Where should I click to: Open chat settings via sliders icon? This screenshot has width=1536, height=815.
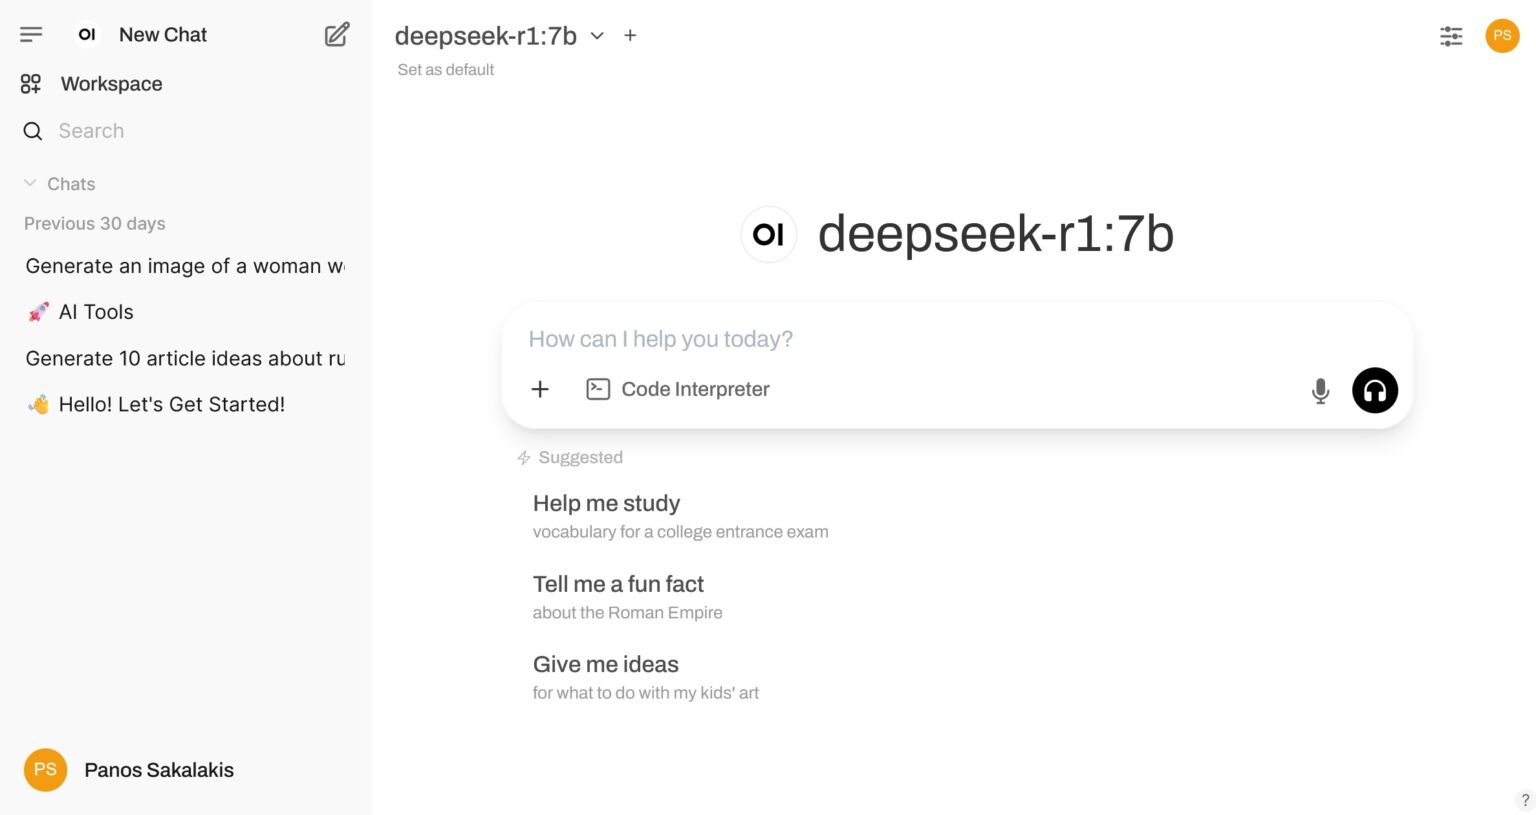coord(1451,36)
